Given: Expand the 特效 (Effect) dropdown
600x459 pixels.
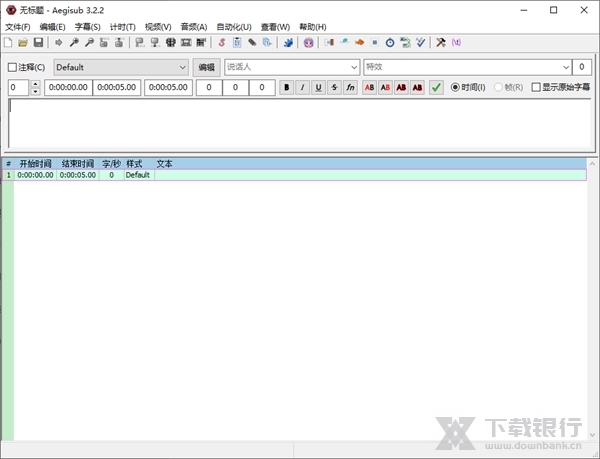Looking at the screenshot, I should coord(565,67).
